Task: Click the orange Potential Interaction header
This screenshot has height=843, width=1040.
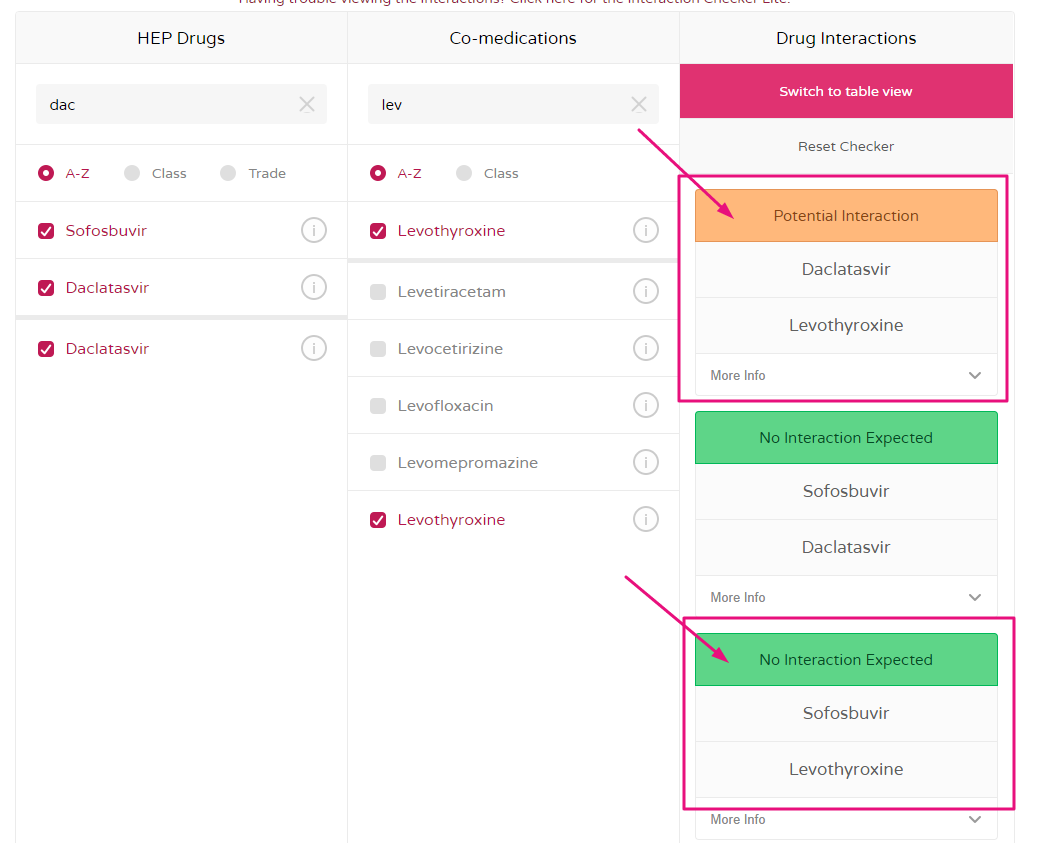Action: pos(846,216)
